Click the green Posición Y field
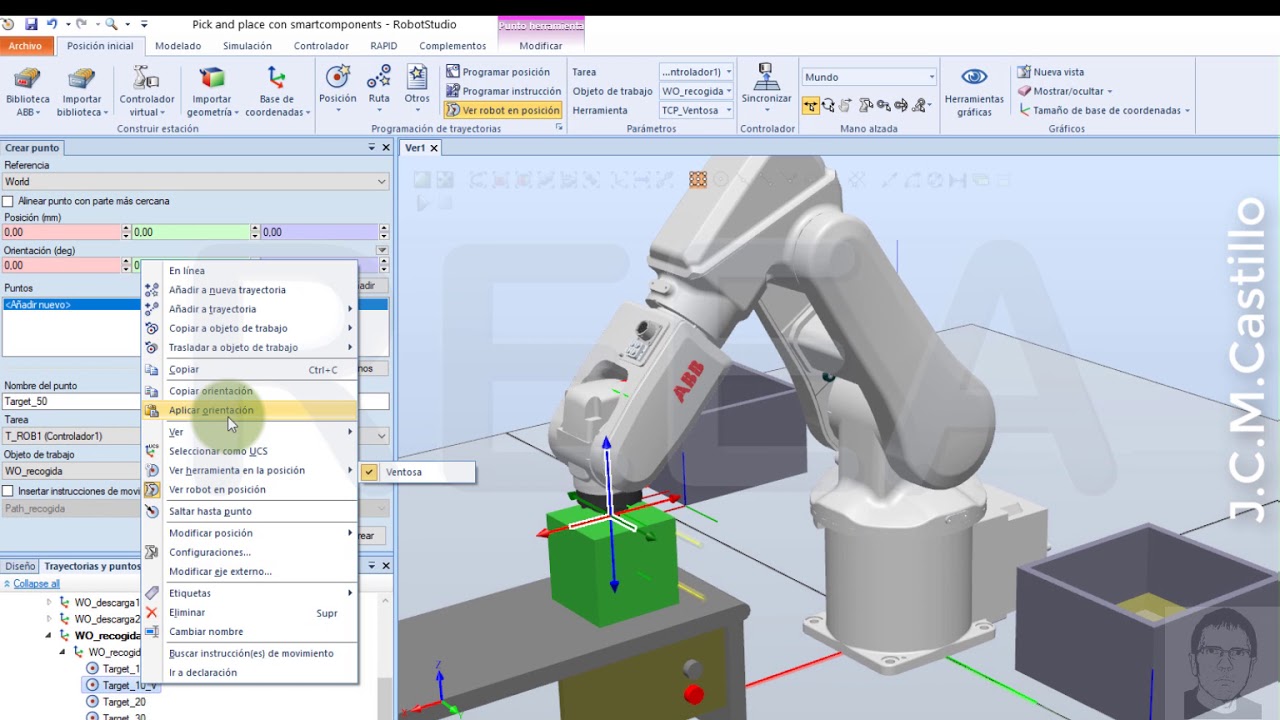 pos(190,232)
